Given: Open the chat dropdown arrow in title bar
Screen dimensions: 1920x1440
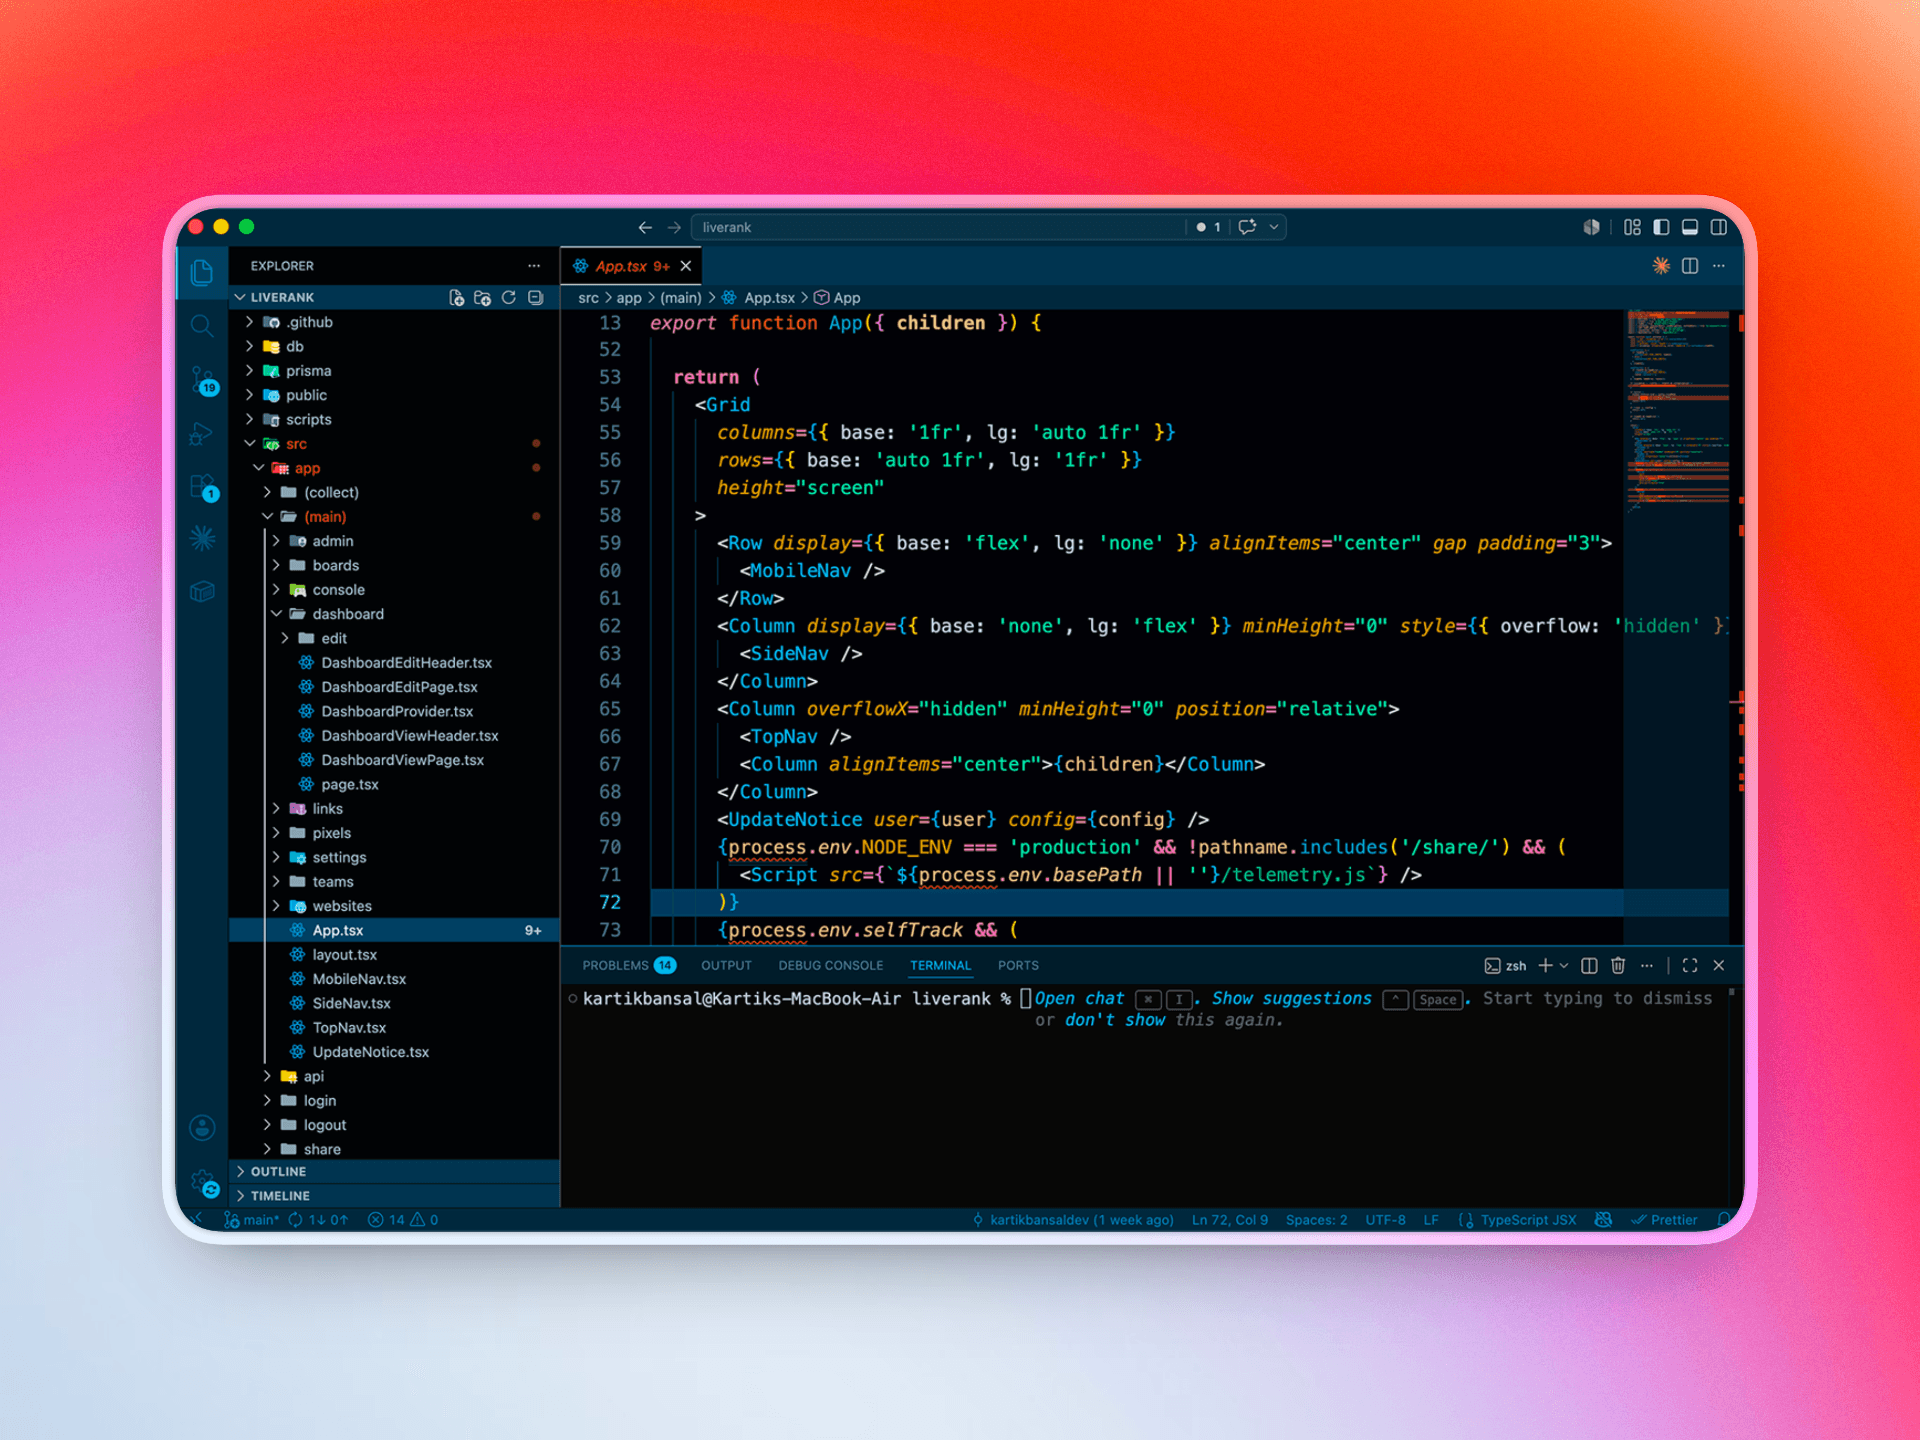Looking at the screenshot, I should 1274,228.
